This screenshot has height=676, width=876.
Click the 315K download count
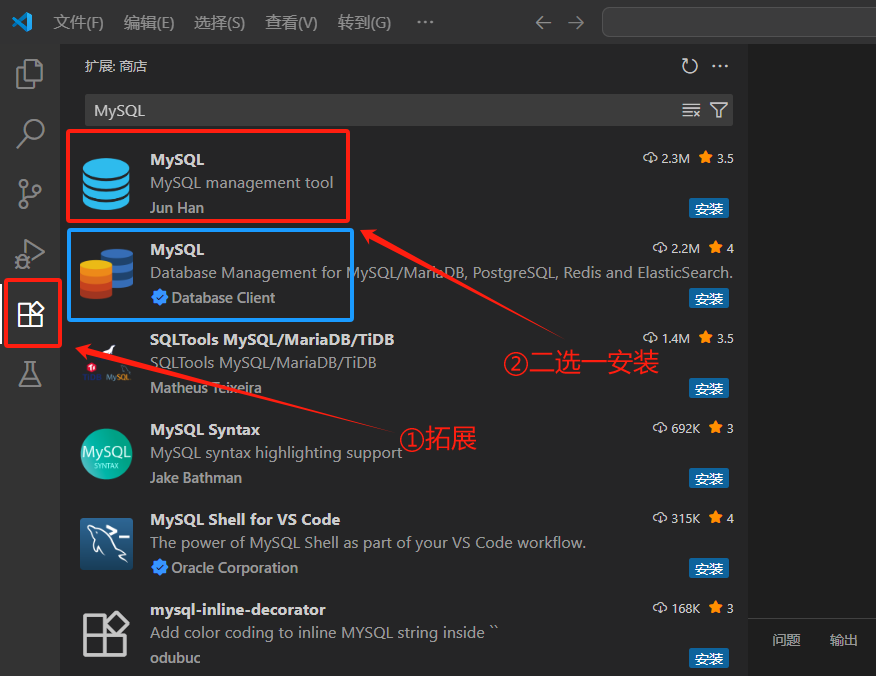click(677, 518)
